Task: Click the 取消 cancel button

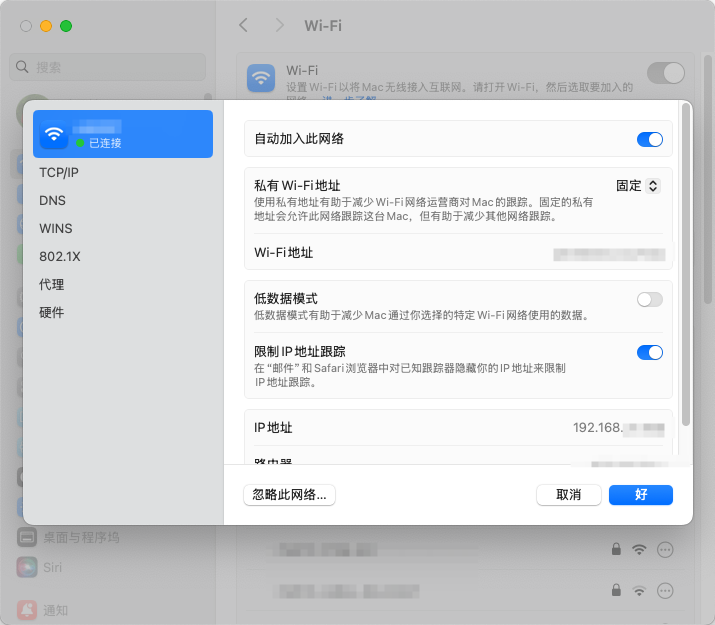Action: (x=569, y=495)
